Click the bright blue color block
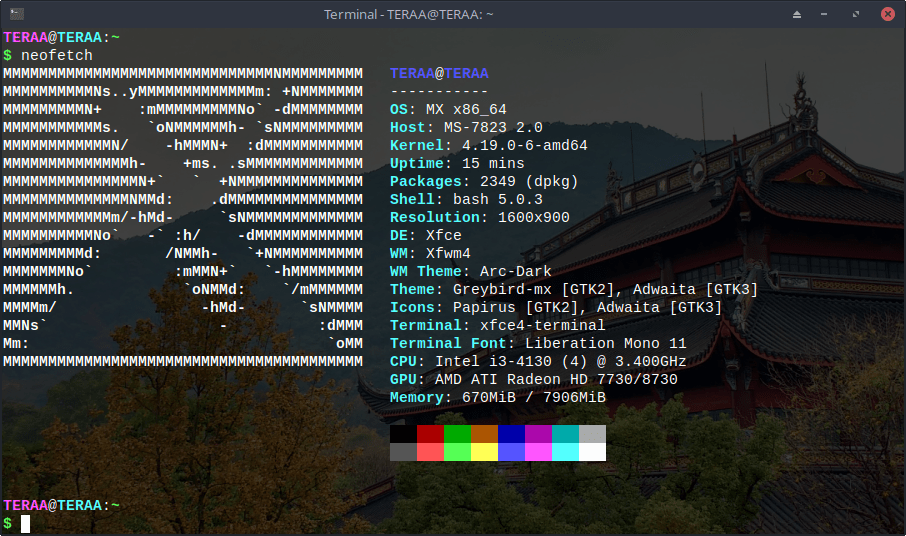This screenshot has height=536, width=906. pyautogui.click(x=511, y=452)
